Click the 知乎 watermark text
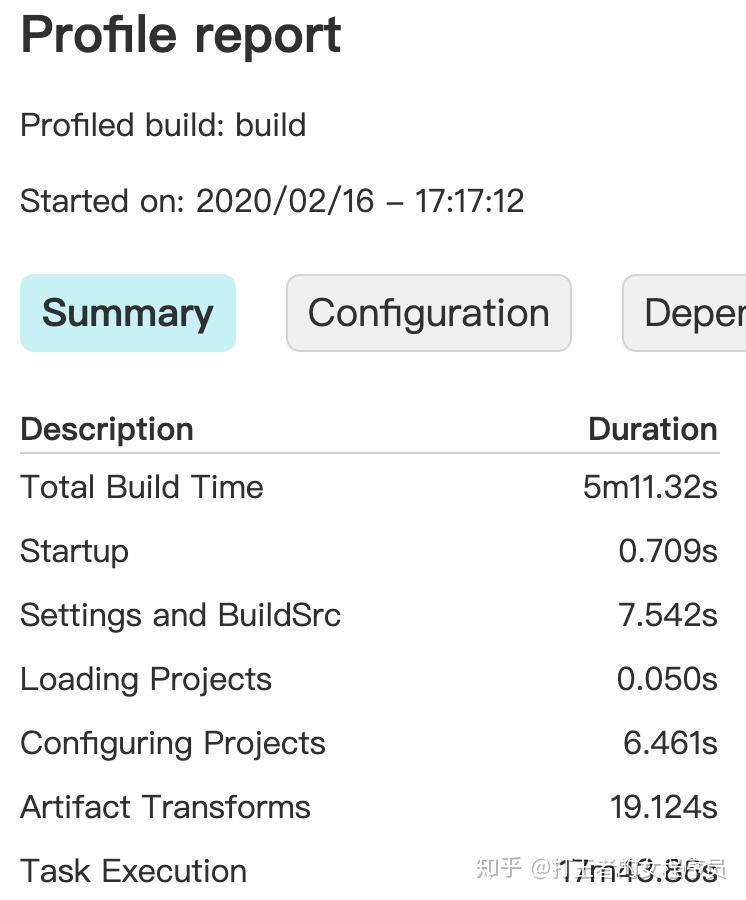The height and width of the screenshot is (900, 746). (x=499, y=869)
